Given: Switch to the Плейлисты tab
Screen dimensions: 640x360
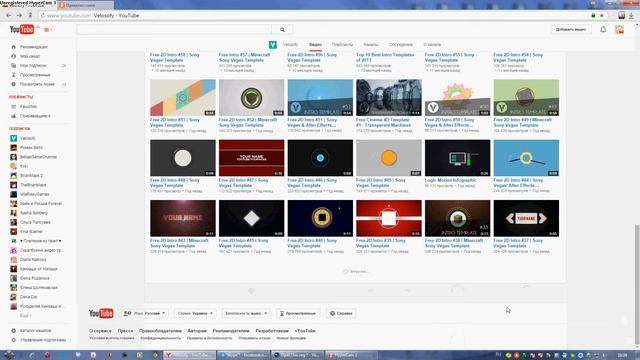Looking at the screenshot, I should point(342,44).
